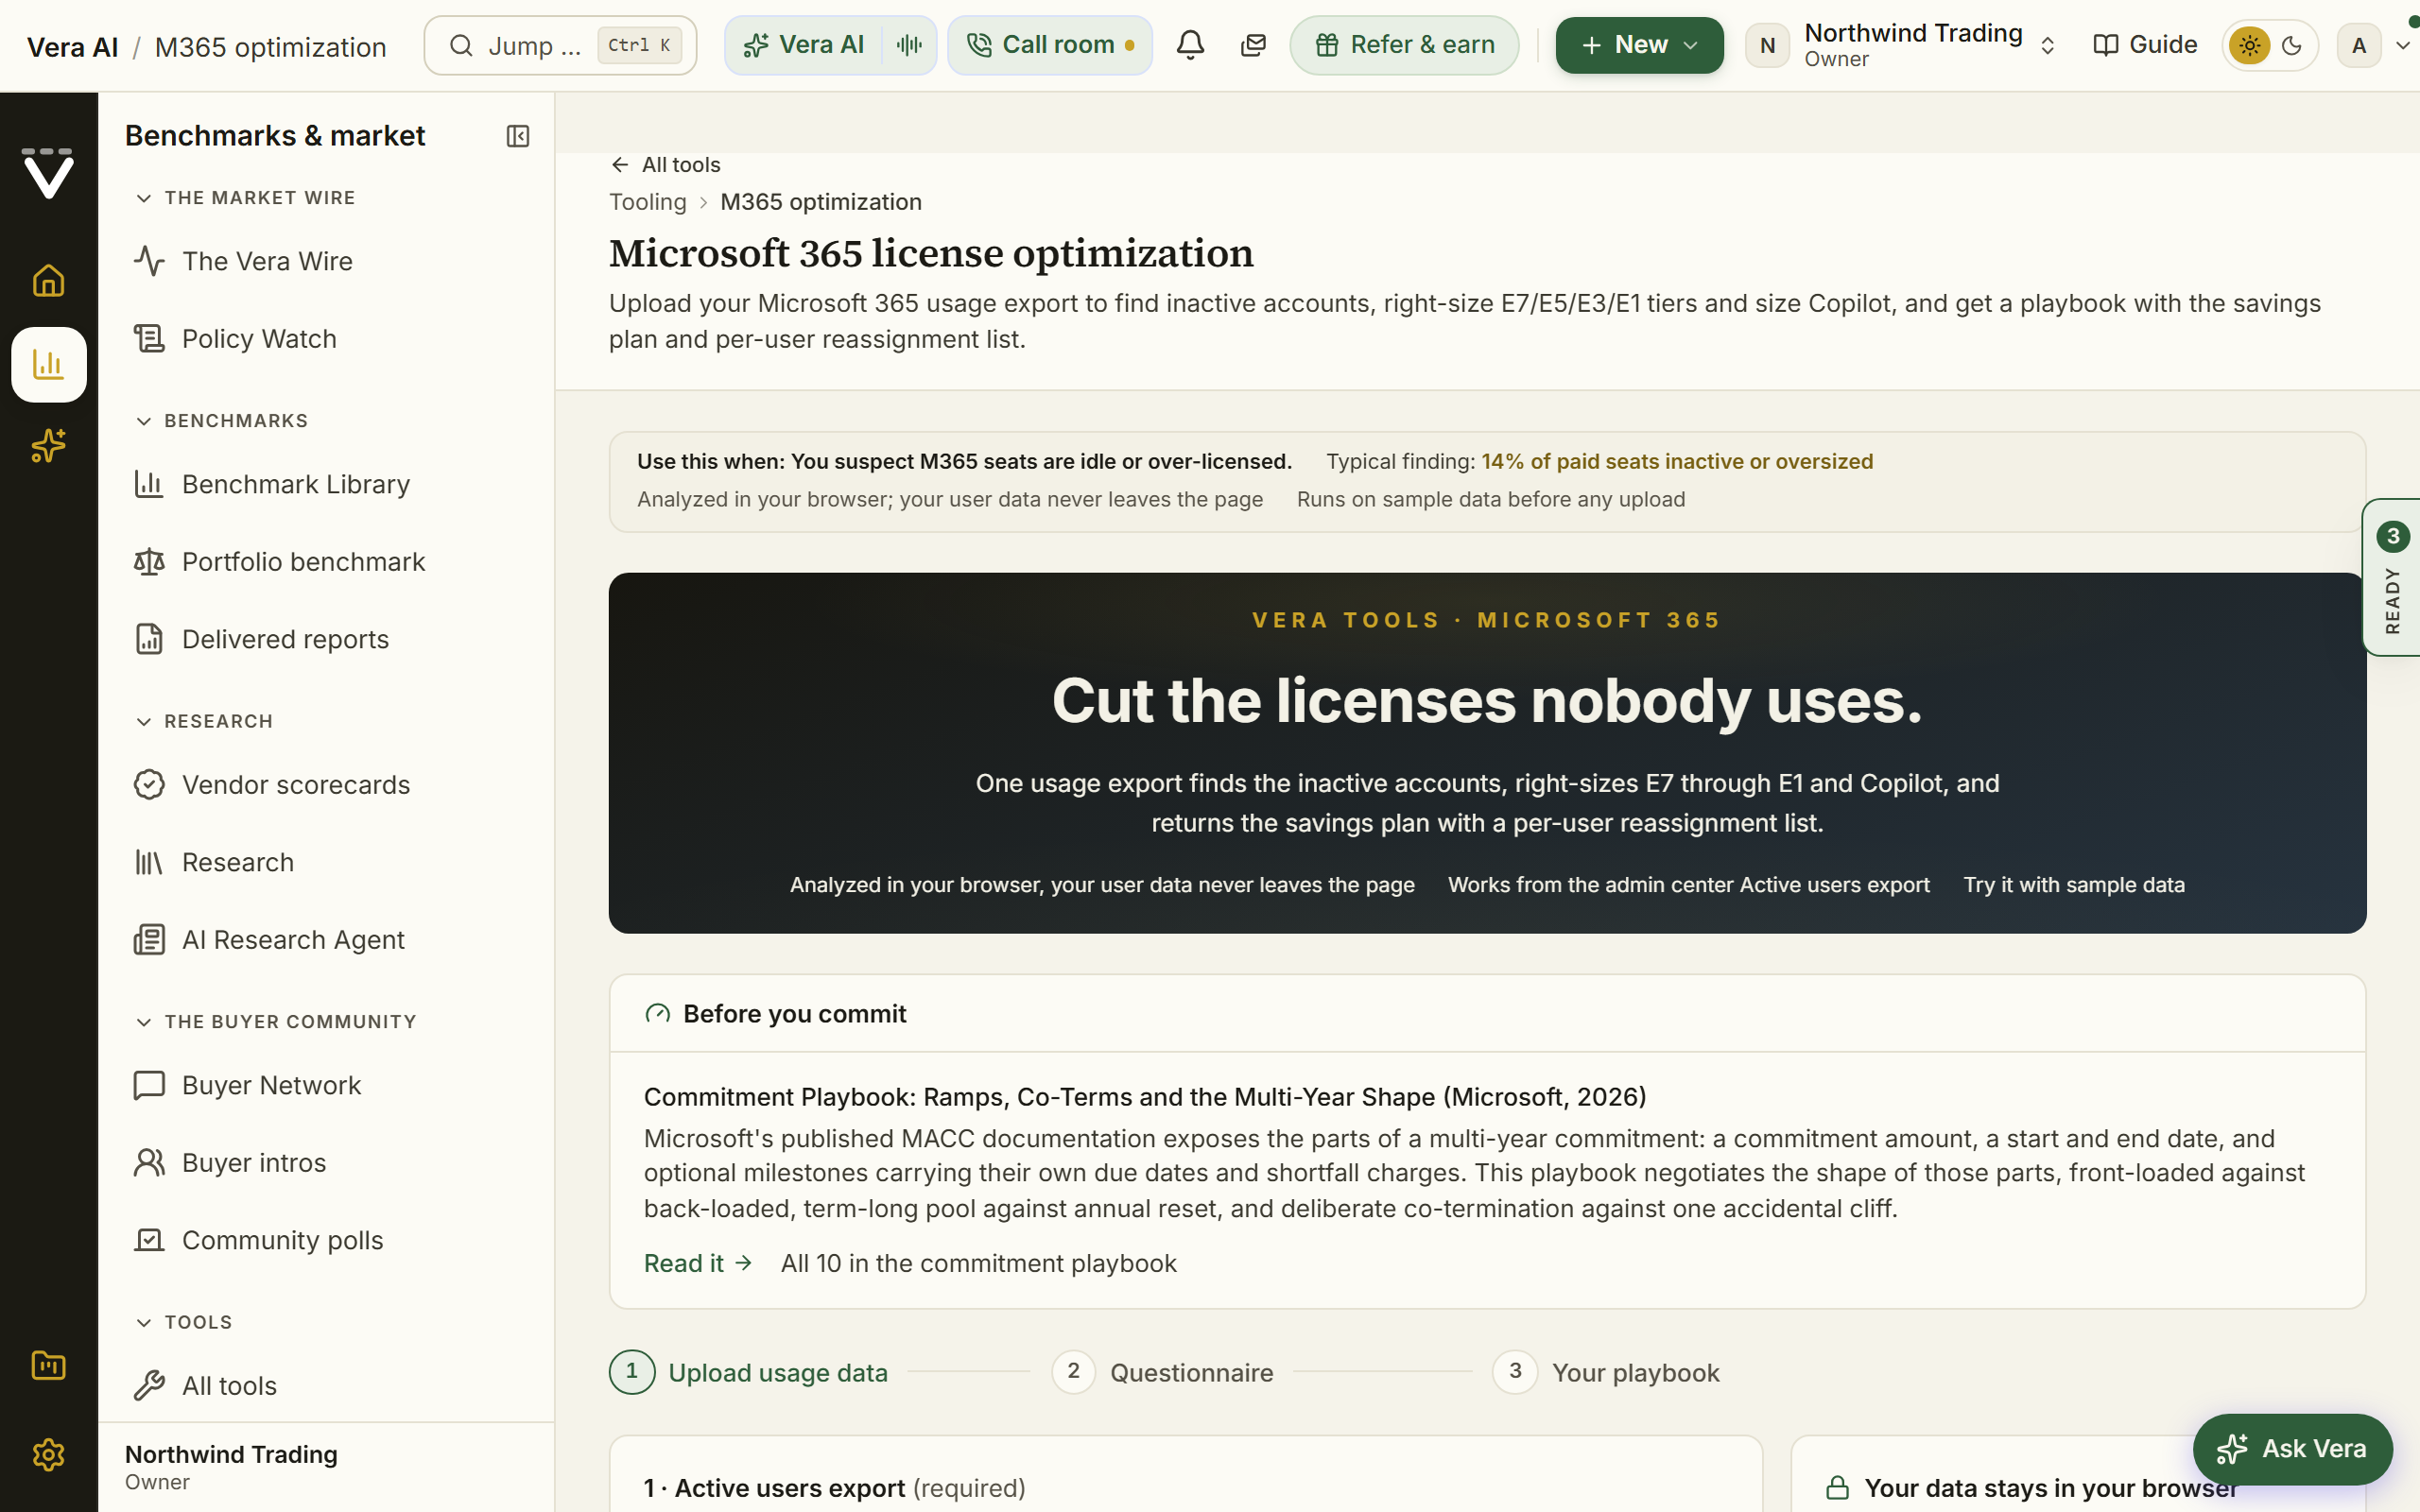Image resolution: width=2420 pixels, height=1512 pixels.
Task: Open the user avatar A menu
Action: (2359, 45)
